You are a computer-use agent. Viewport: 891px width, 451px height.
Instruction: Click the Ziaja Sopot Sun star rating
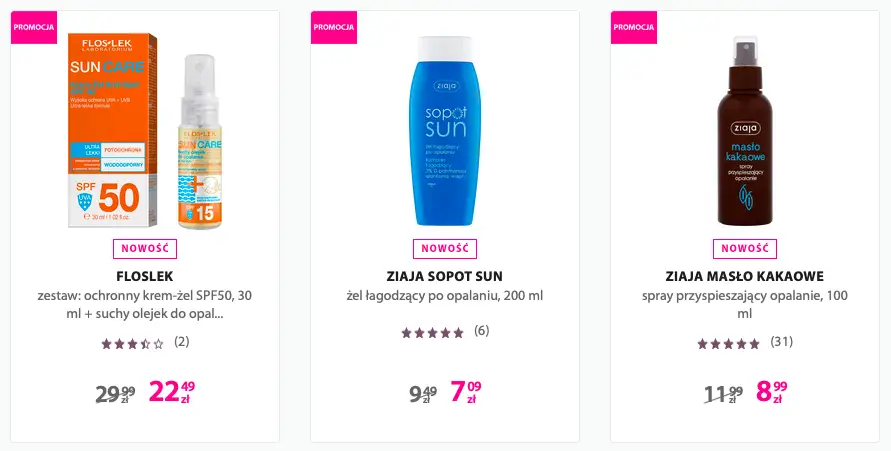coord(432,332)
